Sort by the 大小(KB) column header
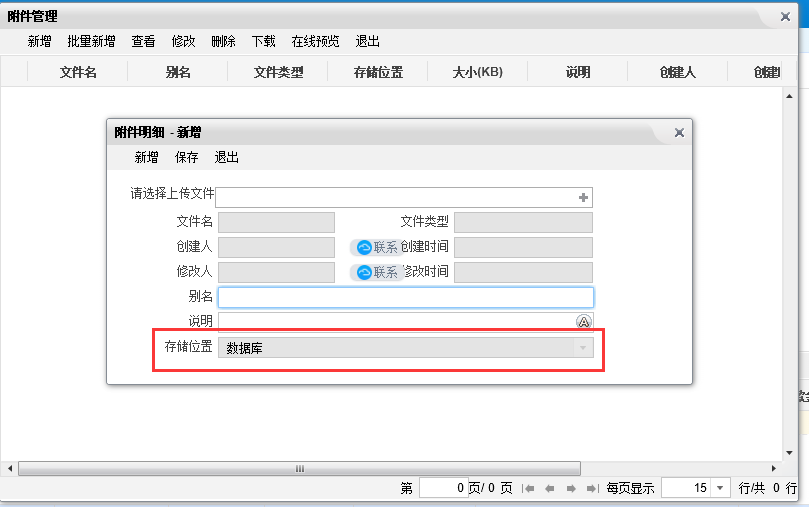The width and height of the screenshot is (809, 507). click(x=478, y=72)
